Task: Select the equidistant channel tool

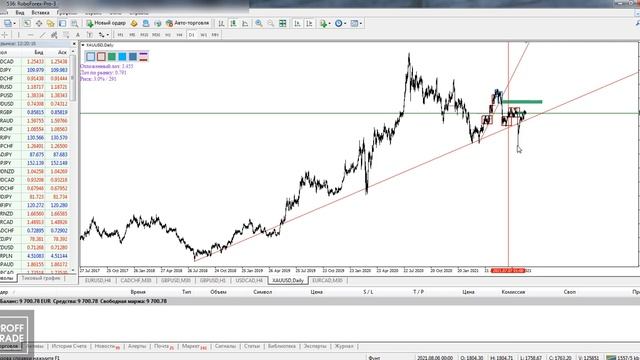Action: (54, 35)
